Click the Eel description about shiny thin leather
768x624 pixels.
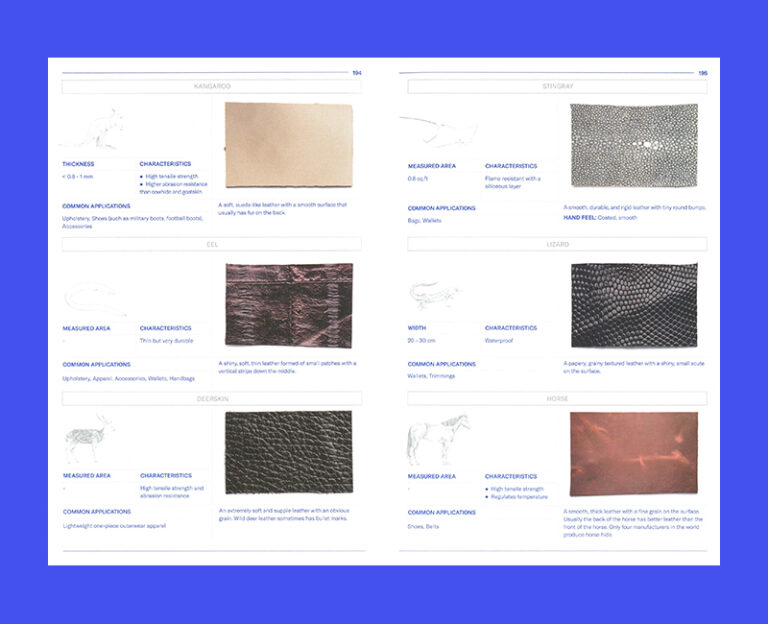pyautogui.click(x=288, y=367)
